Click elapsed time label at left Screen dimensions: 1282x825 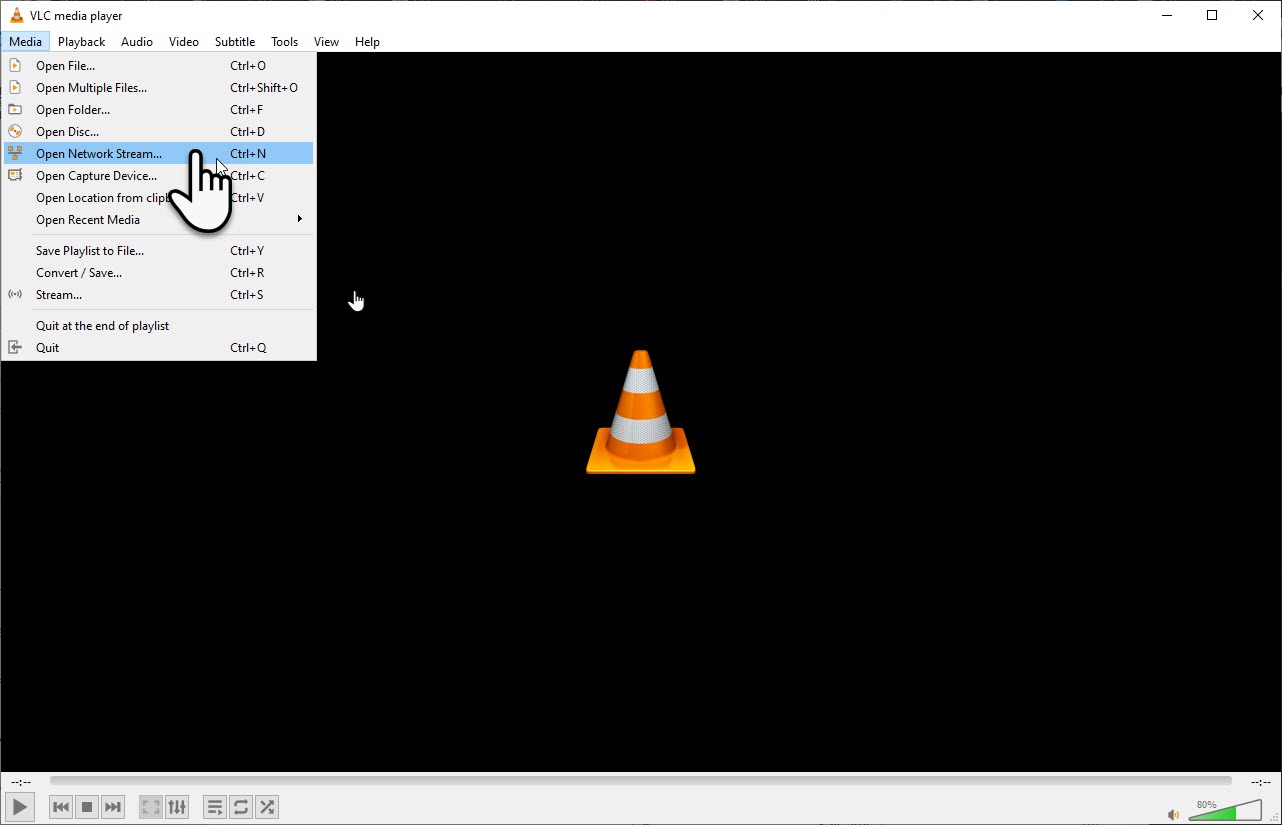pyautogui.click(x=21, y=782)
